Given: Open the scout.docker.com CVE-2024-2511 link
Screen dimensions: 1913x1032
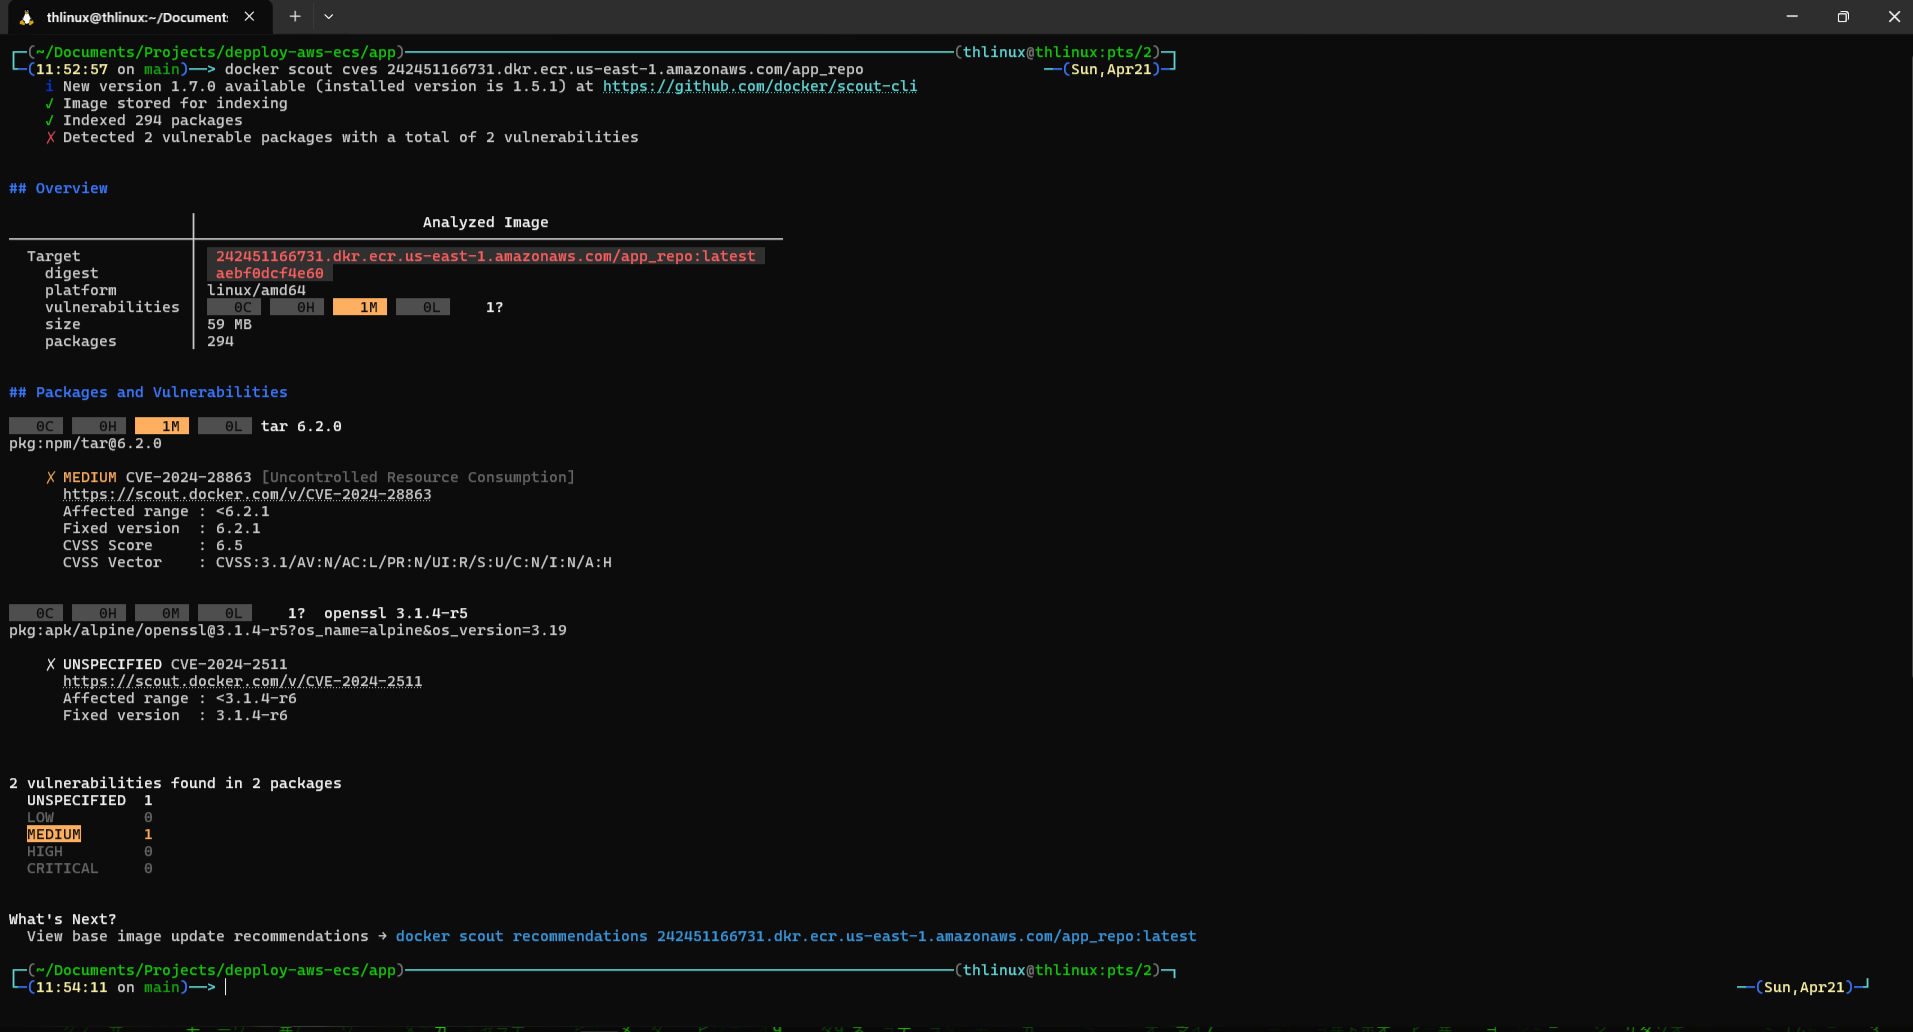Looking at the screenshot, I should (x=242, y=681).
